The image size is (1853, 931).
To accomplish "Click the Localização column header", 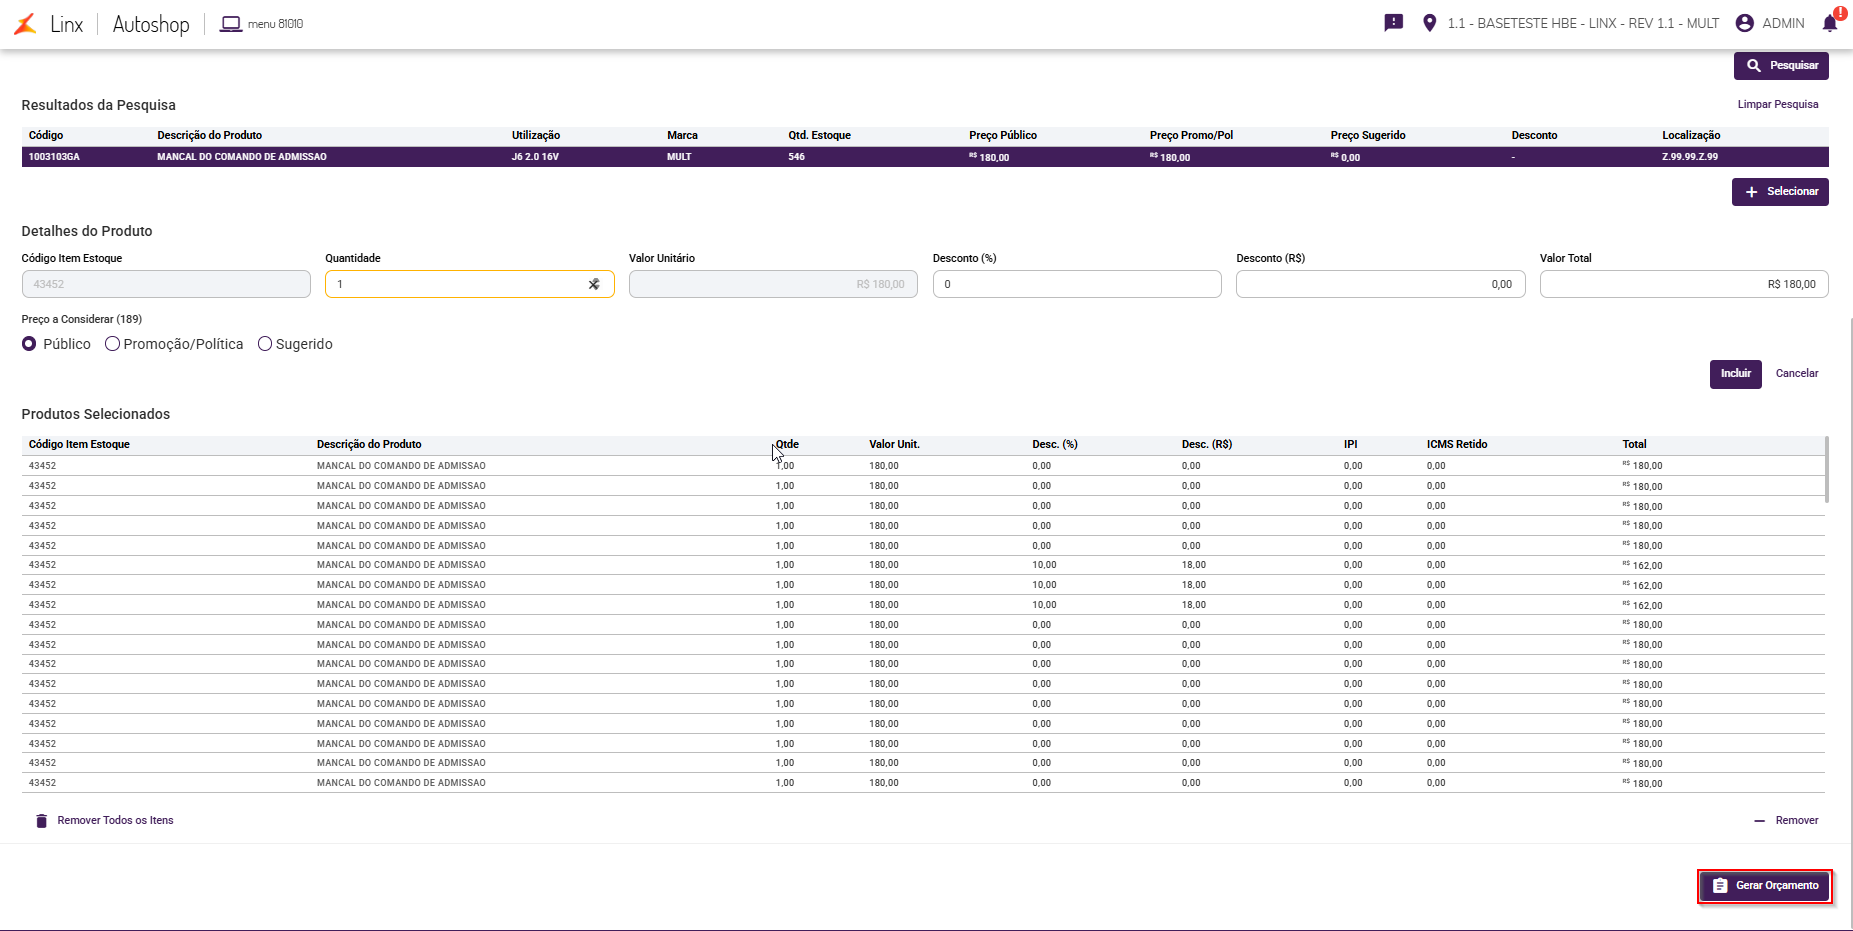I will [x=1691, y=136].
